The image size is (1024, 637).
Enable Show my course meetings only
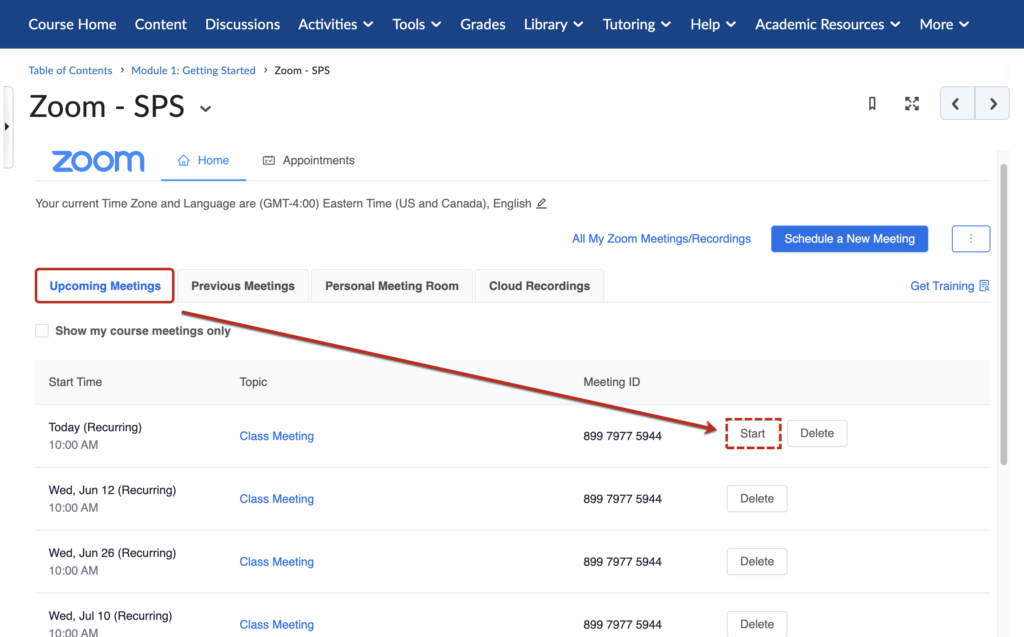pos(41,330)
